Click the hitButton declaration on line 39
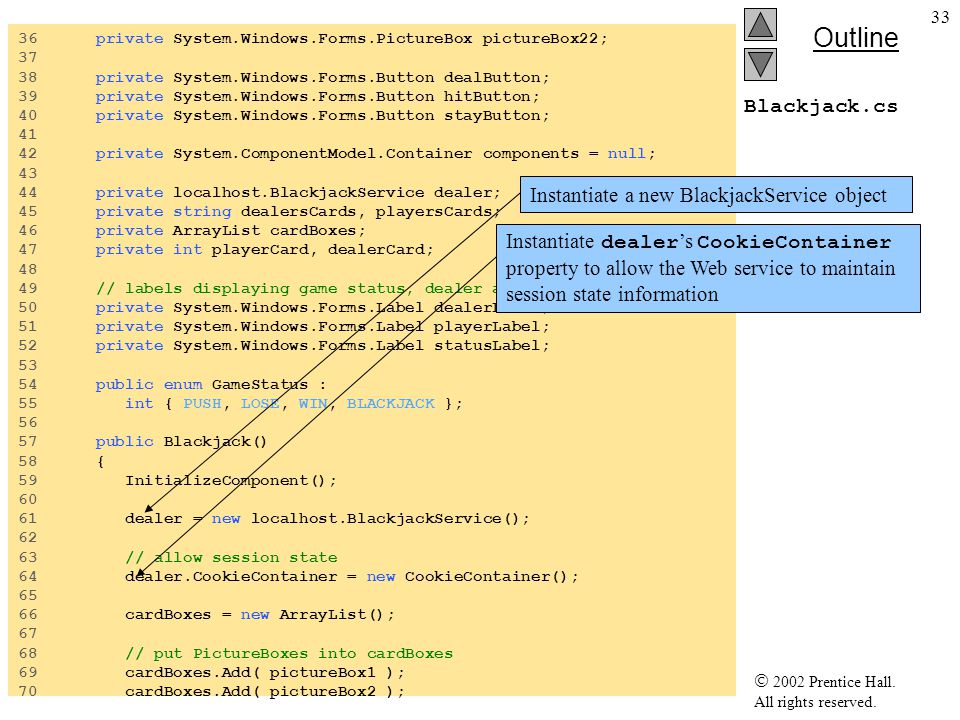This screenshot has width=960, height=720. pos(317,97)
